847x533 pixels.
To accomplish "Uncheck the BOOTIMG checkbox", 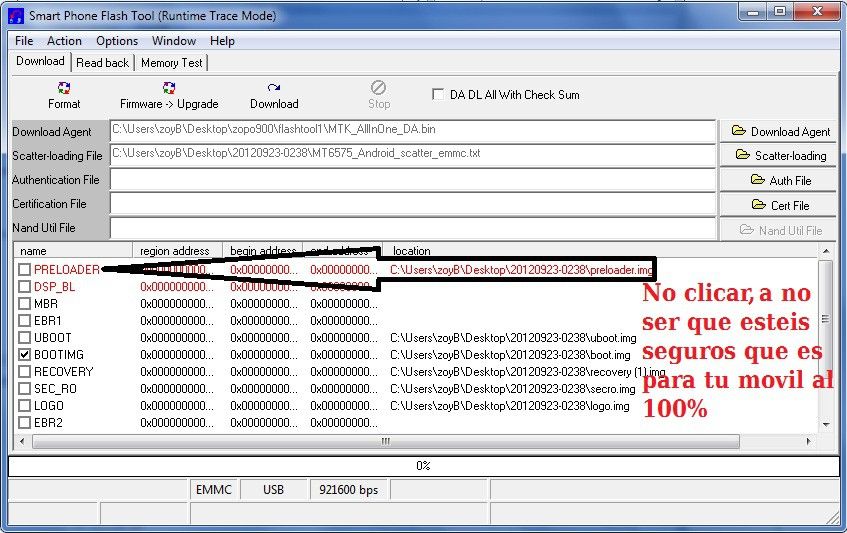I will click(24, 354).
